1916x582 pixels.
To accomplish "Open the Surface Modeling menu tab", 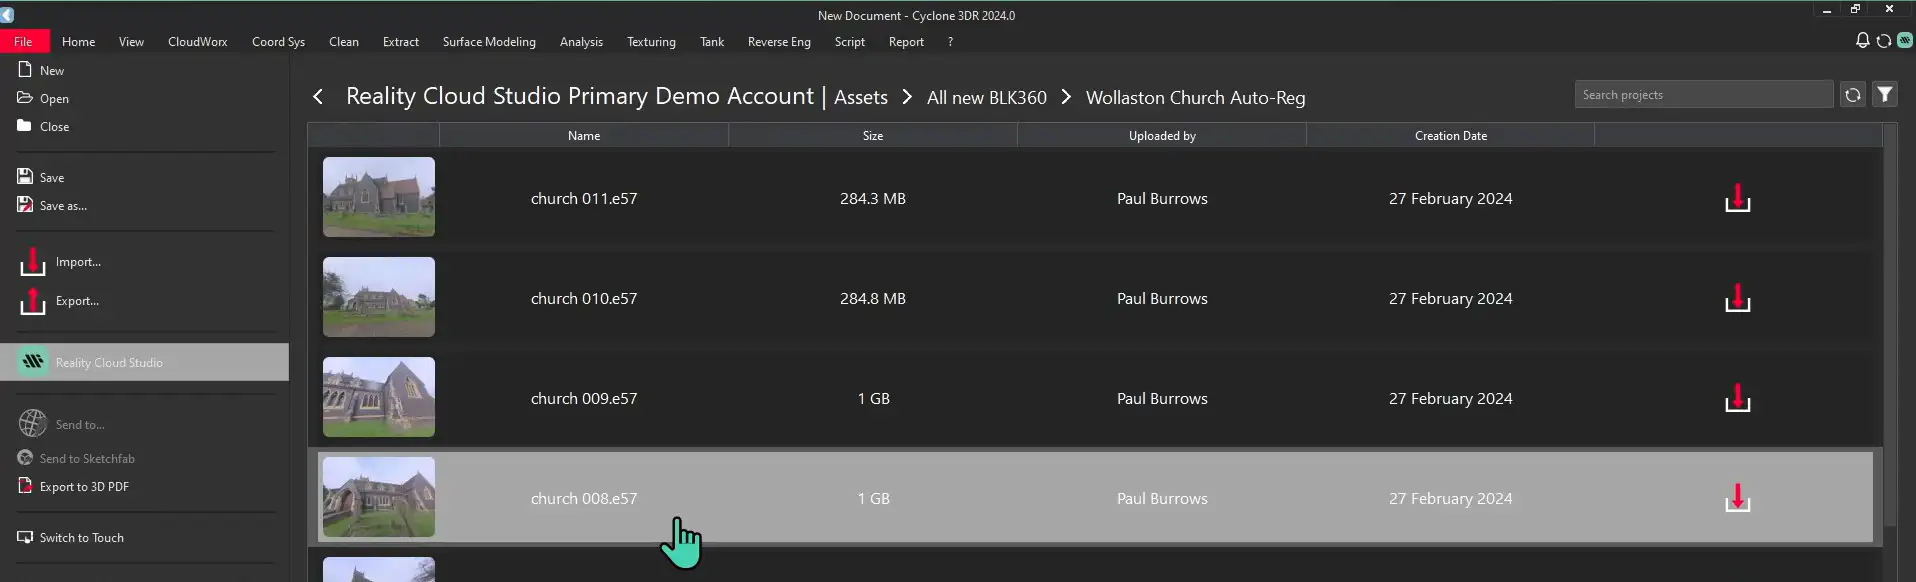I will pyautogui.click(x=489, y=42).
